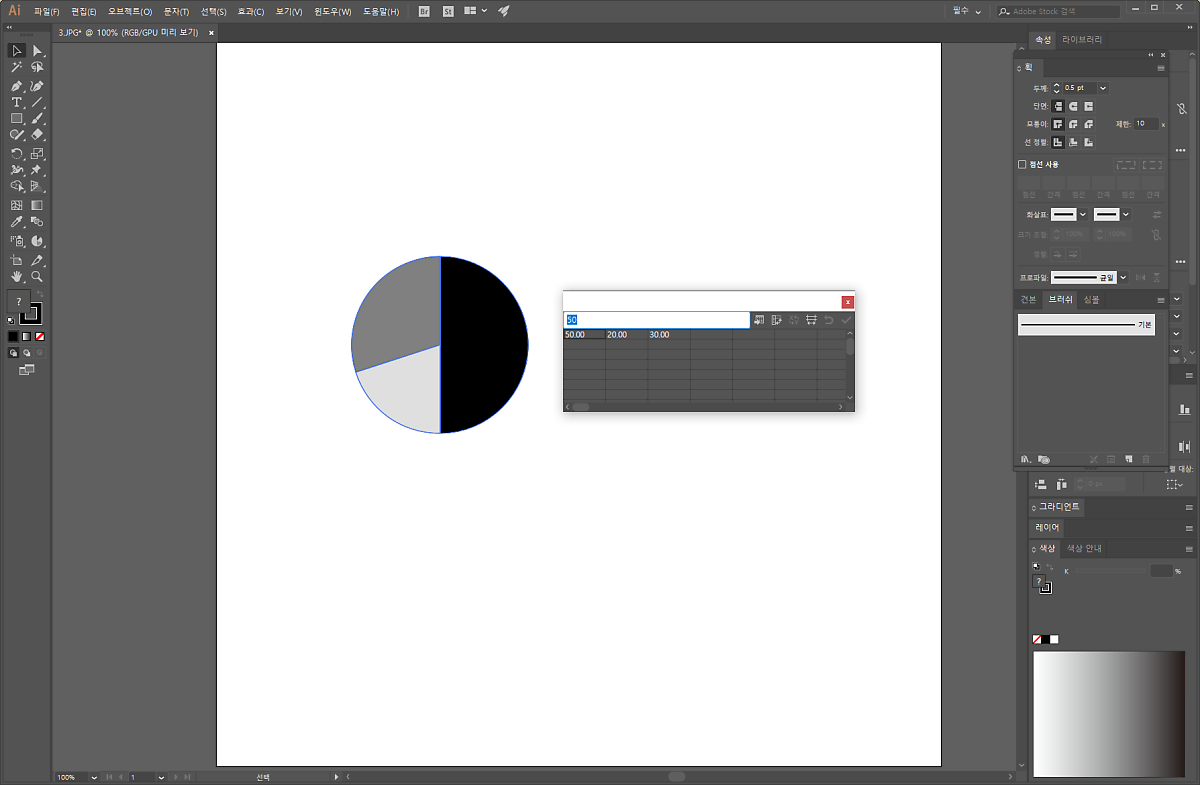The height and width of the screenshot is (785, 1200).
Task: Open the 효과(C) menu
Action: (x=250, y=11)
